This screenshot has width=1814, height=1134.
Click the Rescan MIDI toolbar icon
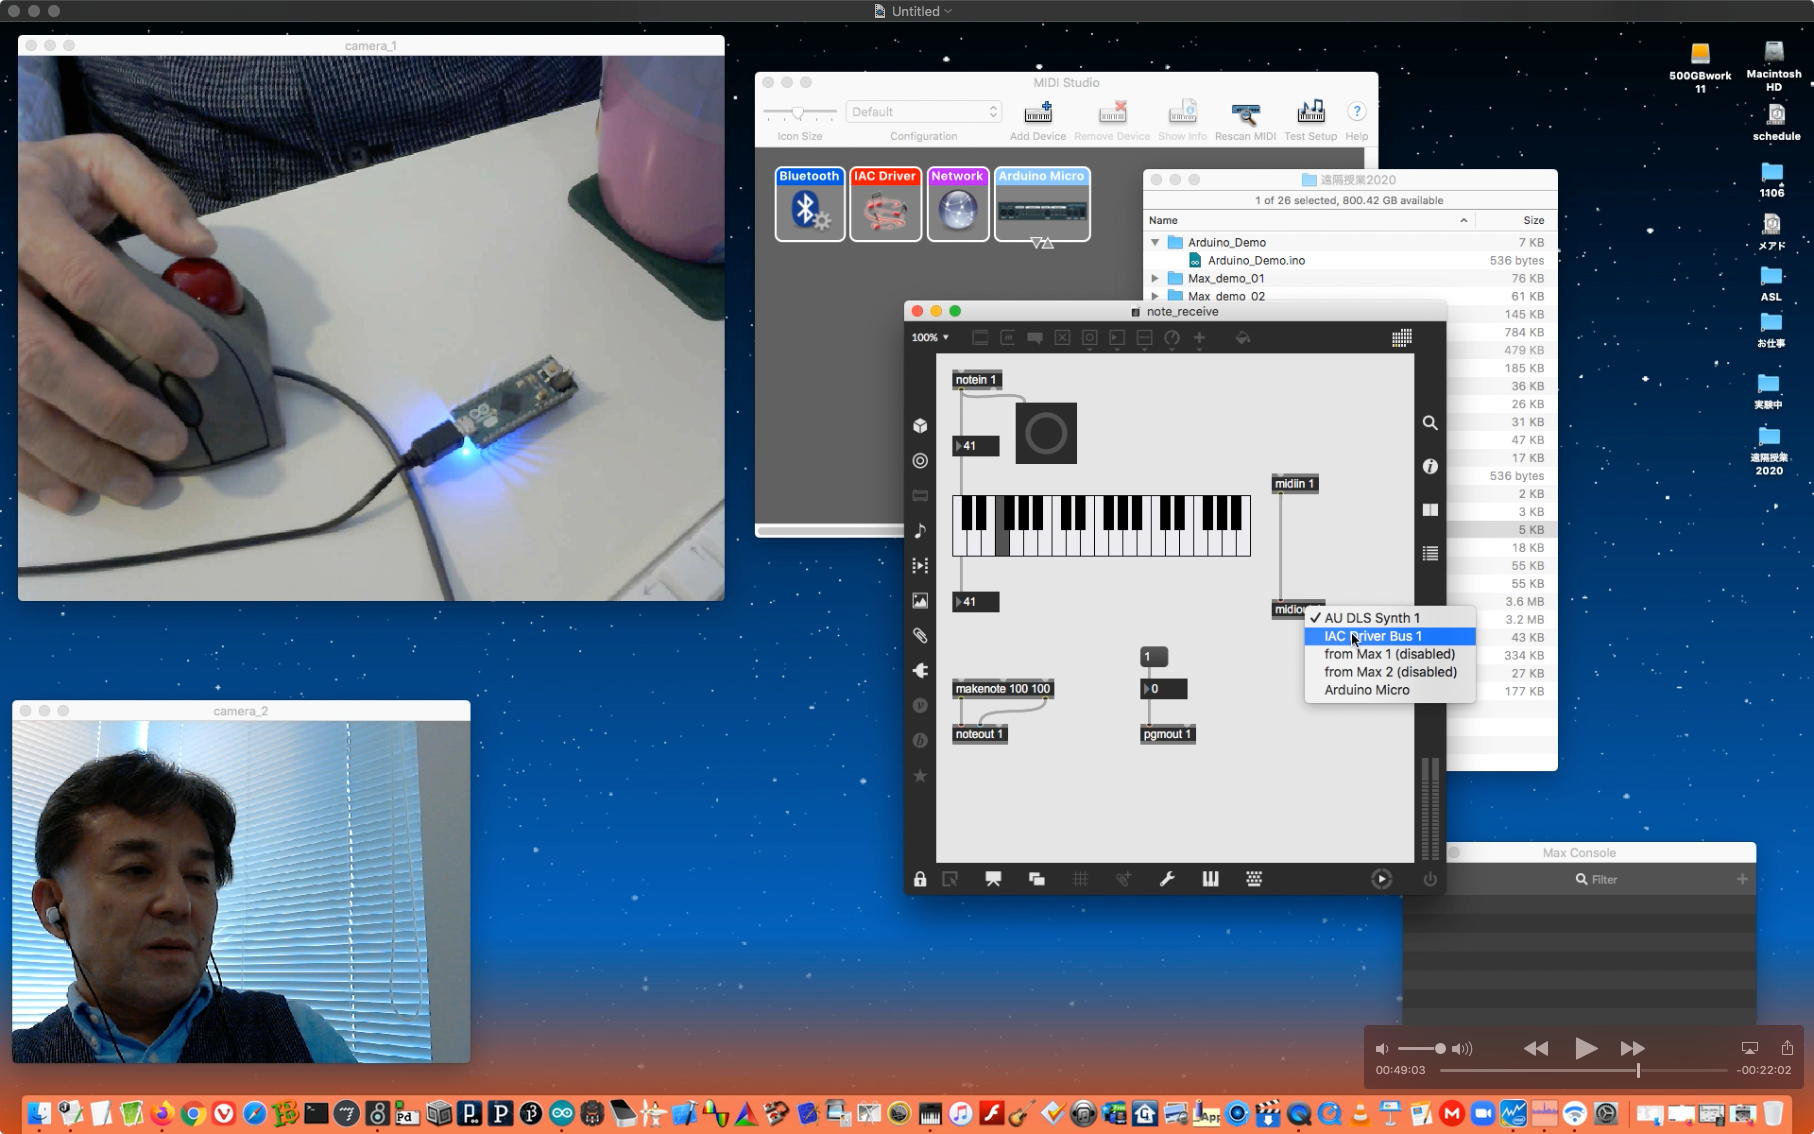[1245, 113]
